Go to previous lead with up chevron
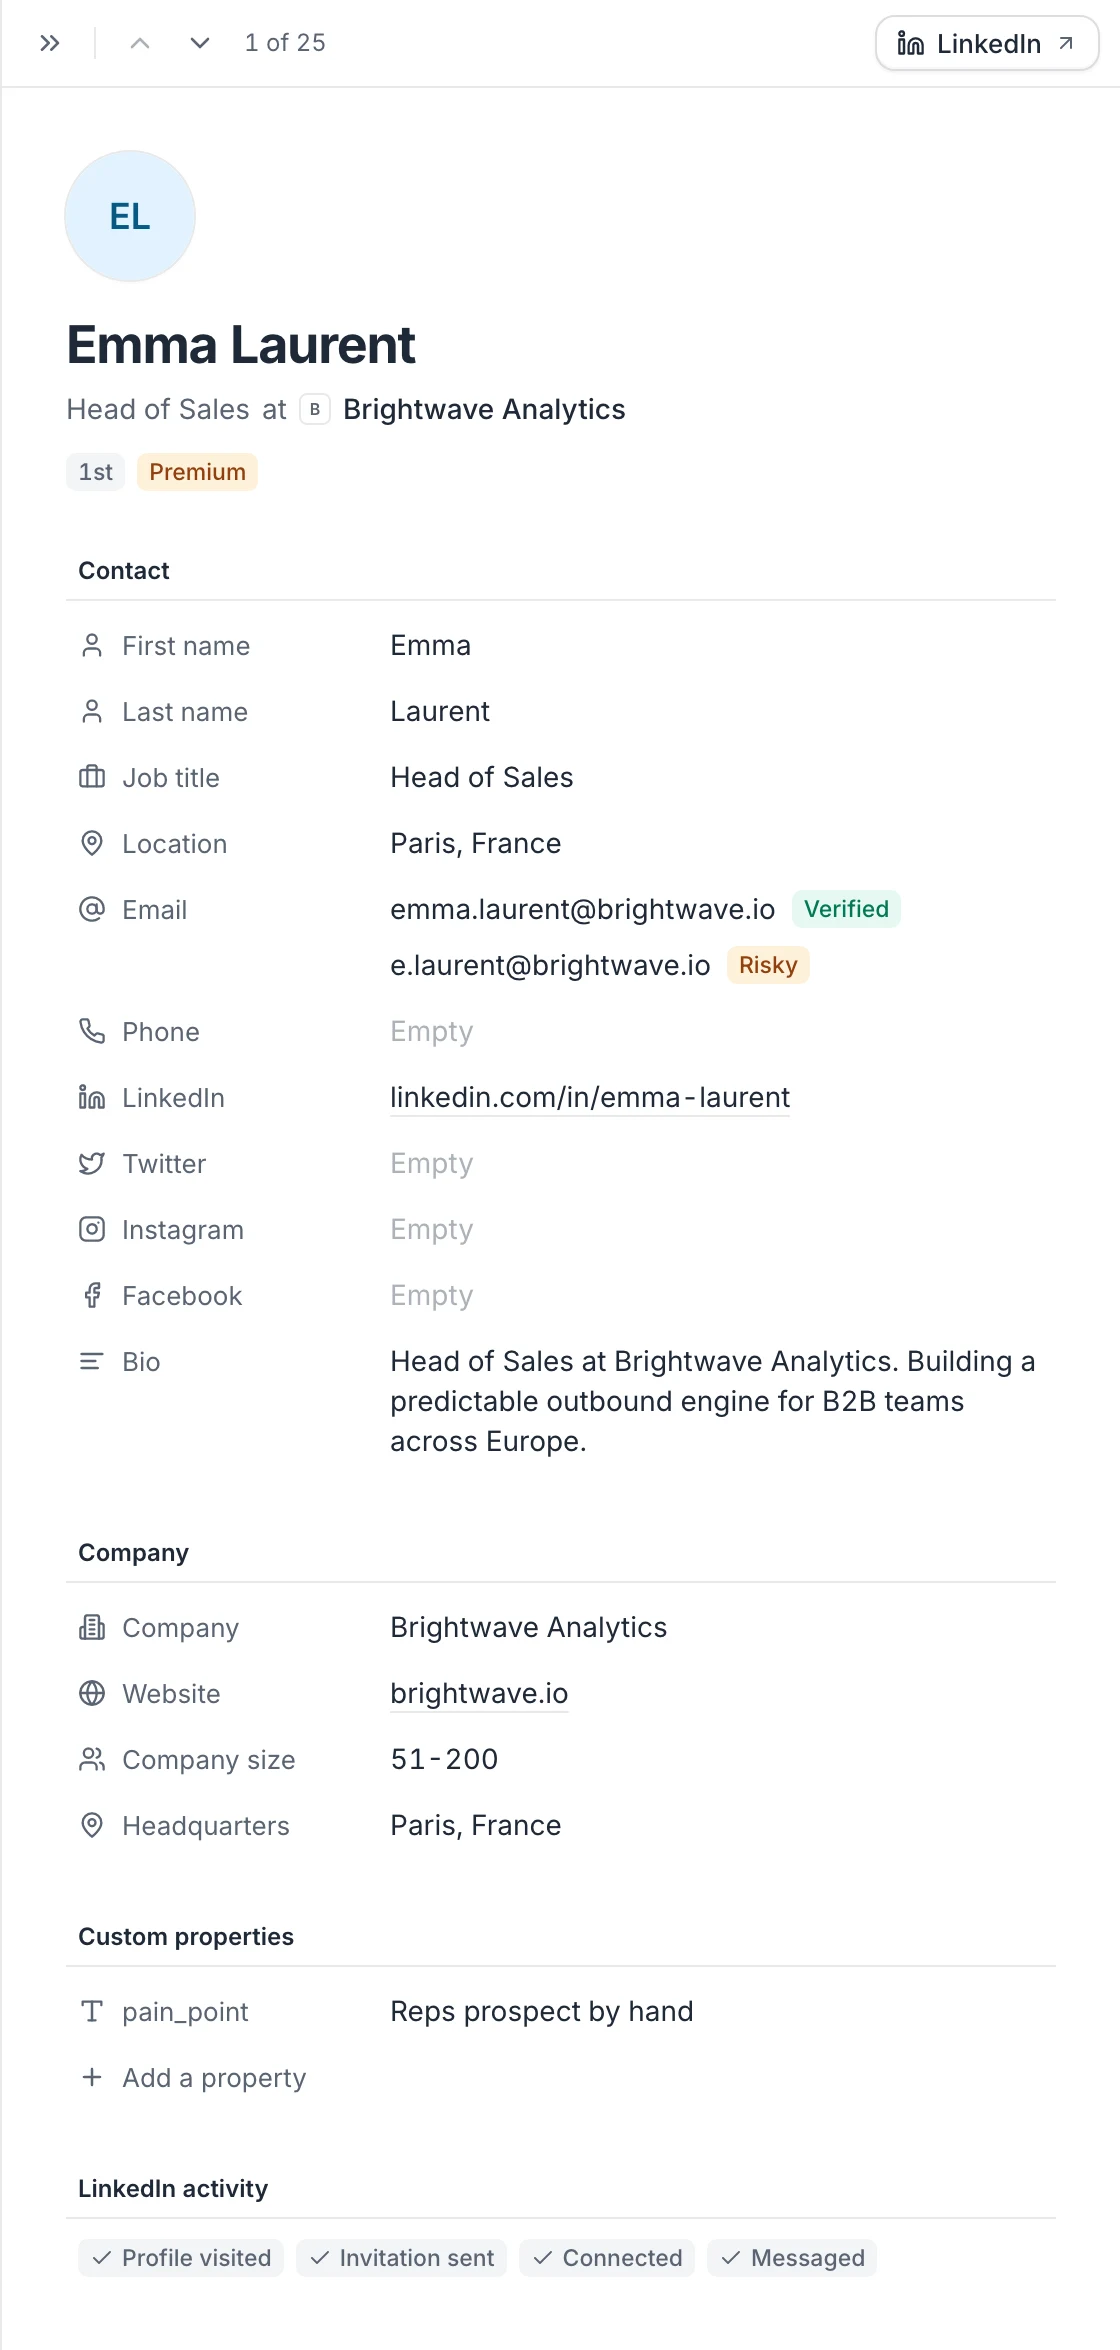 (140, 43)
